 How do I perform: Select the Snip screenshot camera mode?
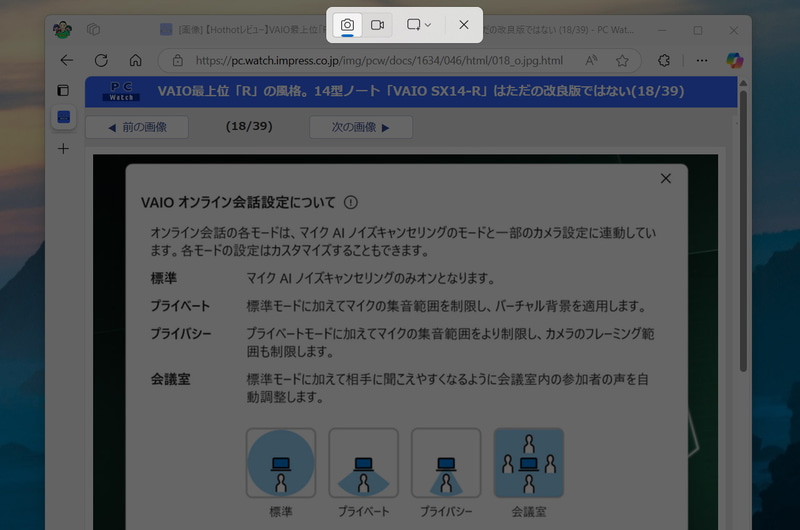coord(347,25)
